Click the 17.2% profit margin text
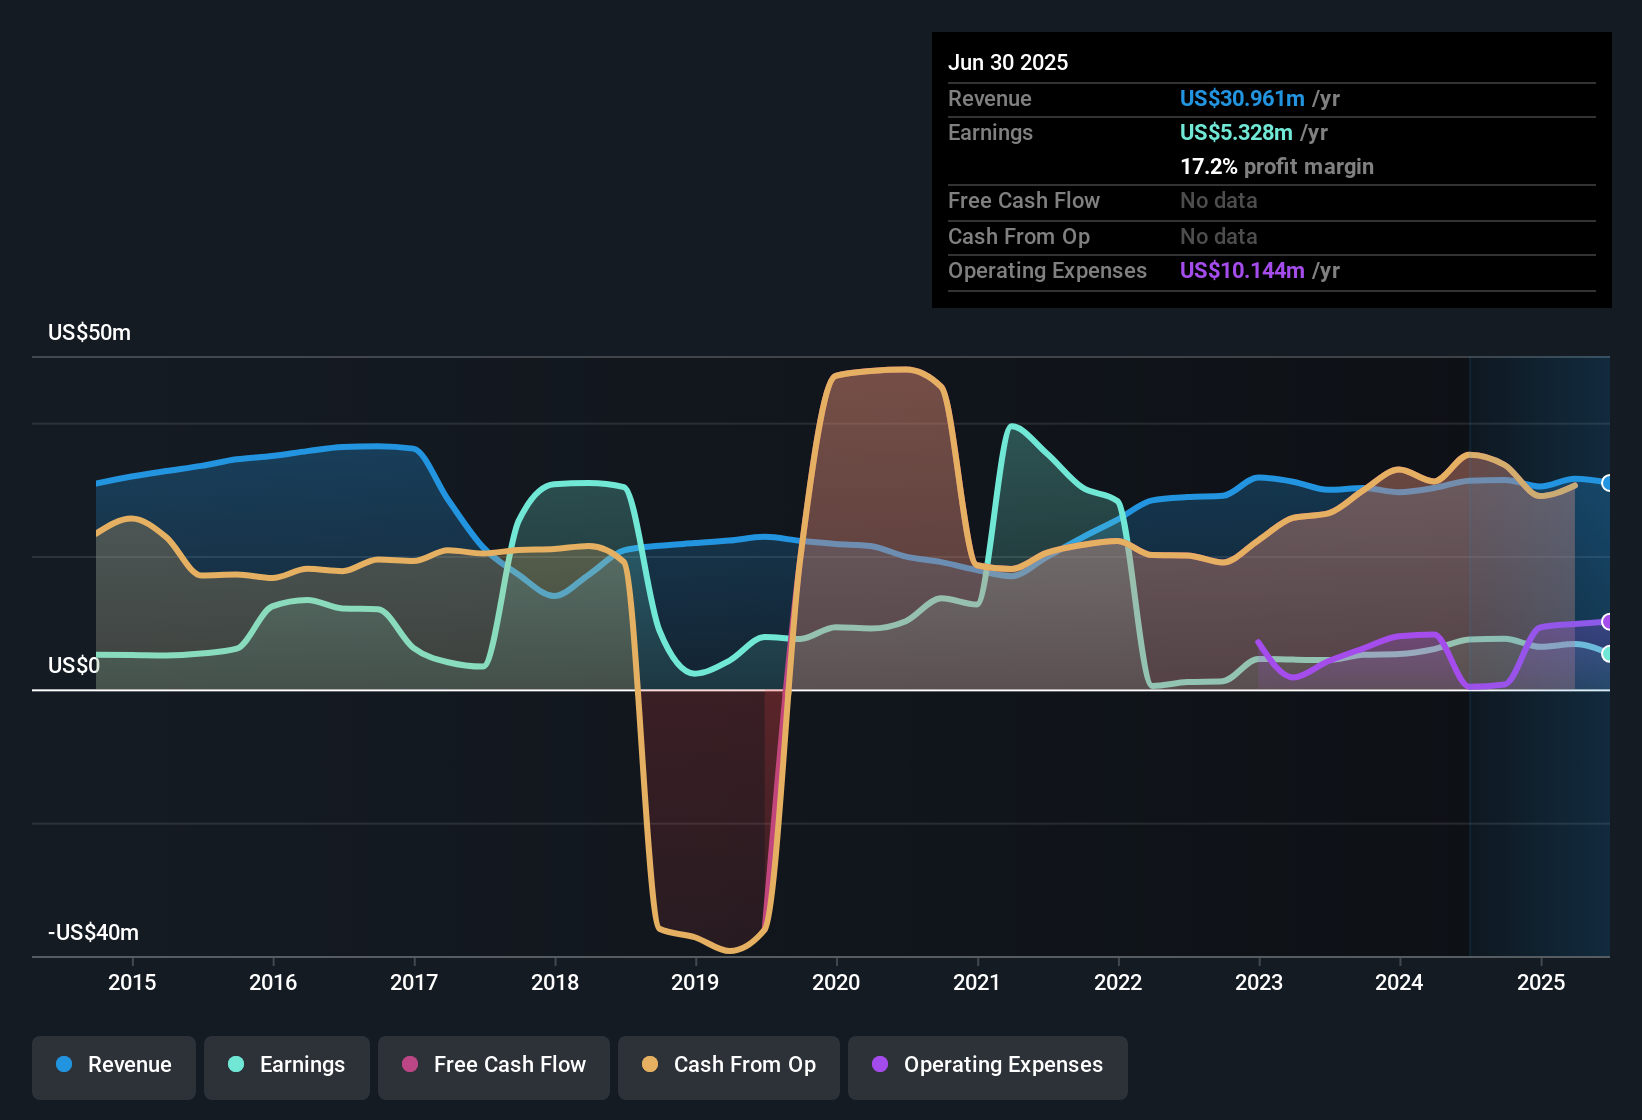 tap(1277, 166)
